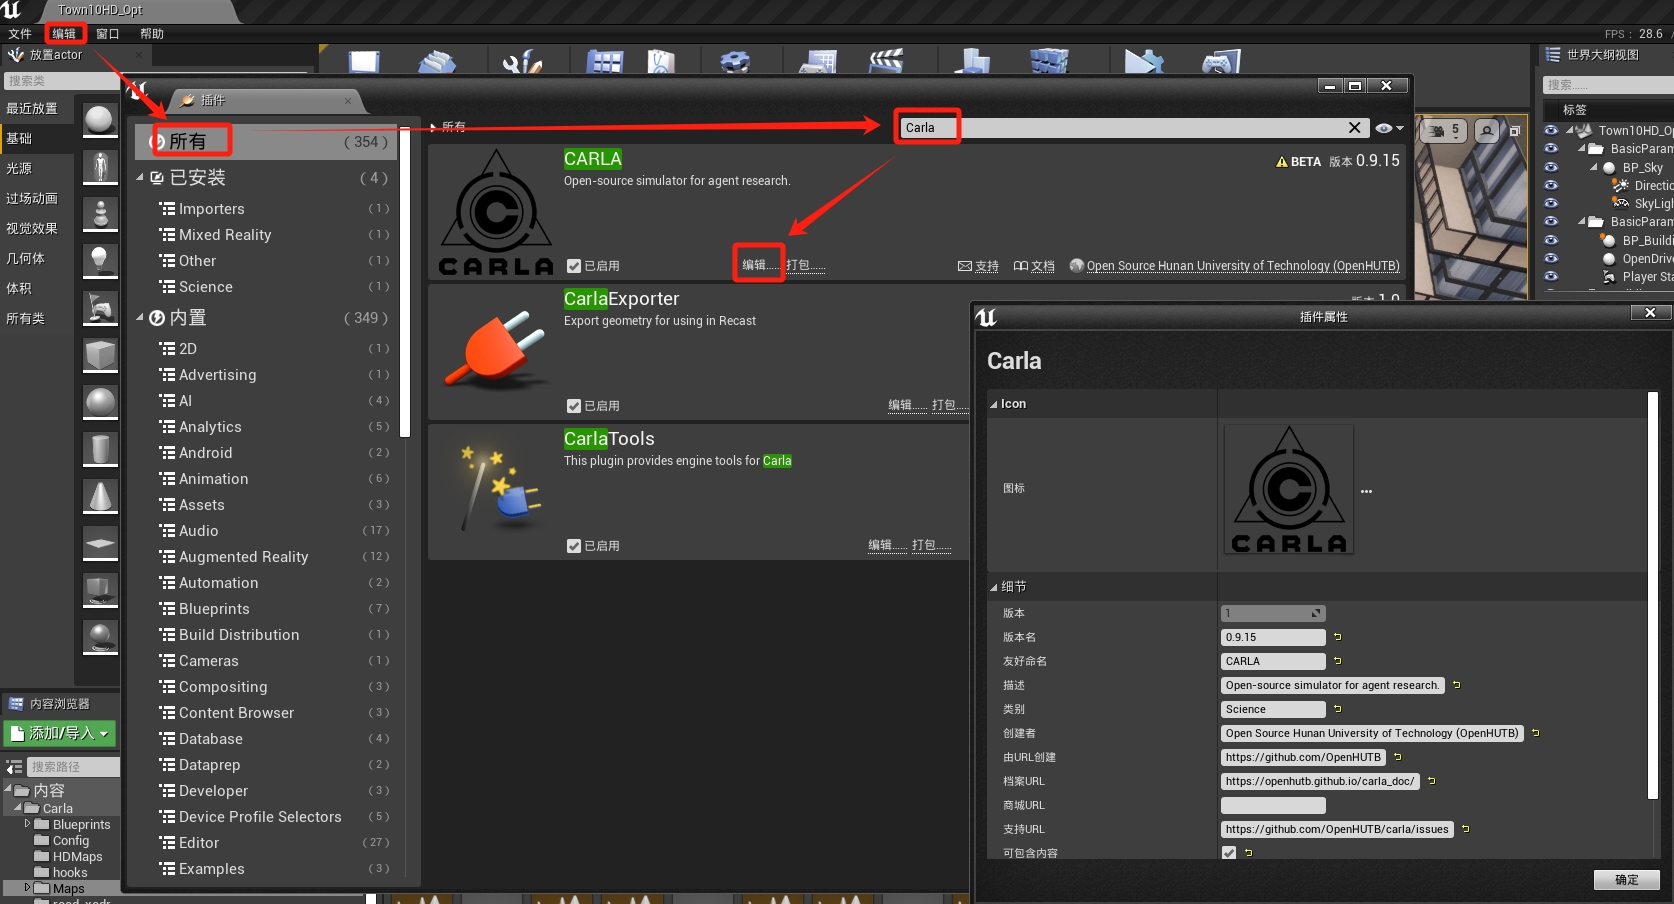The image size is (1674, 904).
Task: Uncheck enabled for CarlaExporter plugin
Action: point(574,406)
